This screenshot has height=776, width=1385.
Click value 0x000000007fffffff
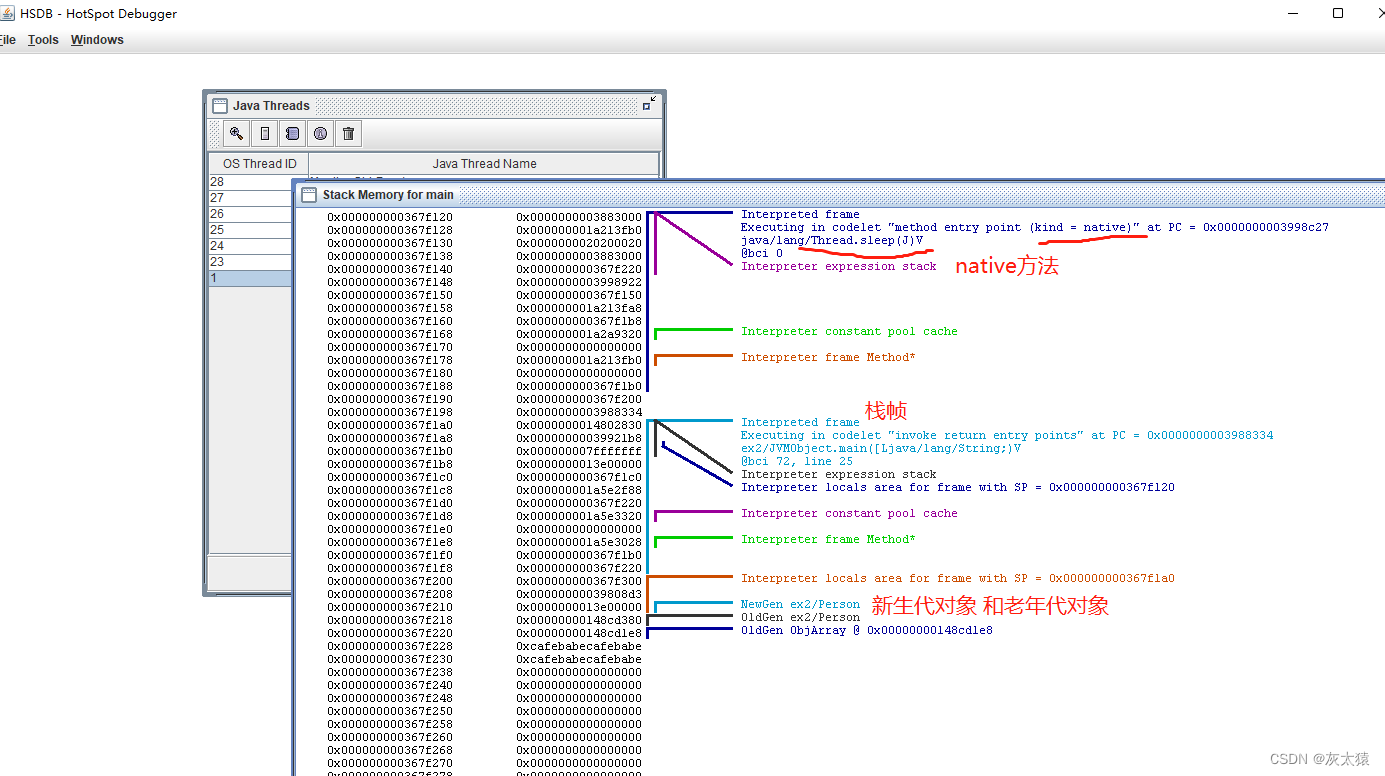pyautogui.click(x=579, y=451)
